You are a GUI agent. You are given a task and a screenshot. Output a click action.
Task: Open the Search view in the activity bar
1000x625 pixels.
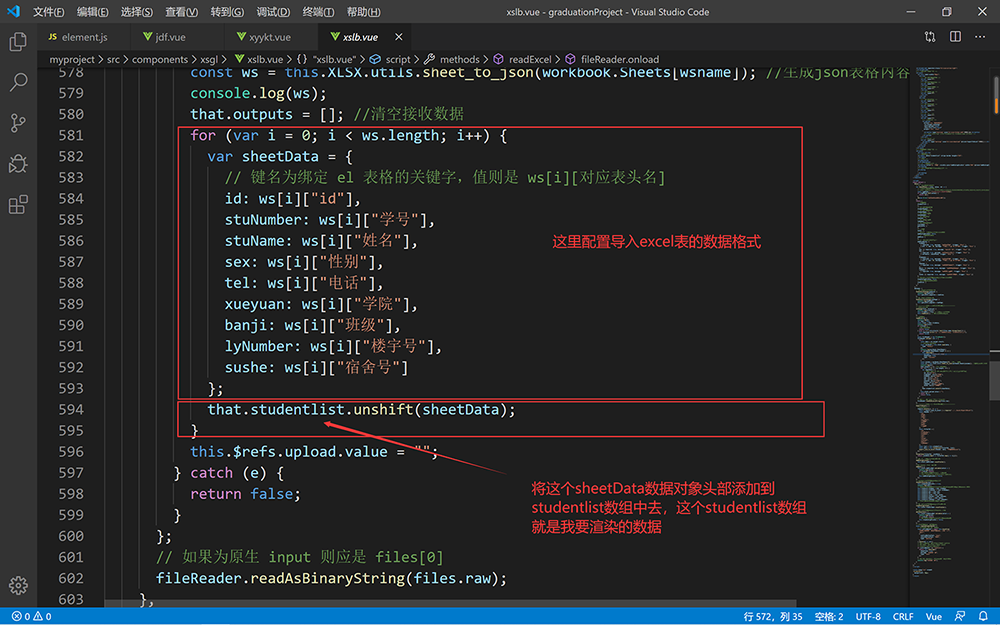[17, 82]
